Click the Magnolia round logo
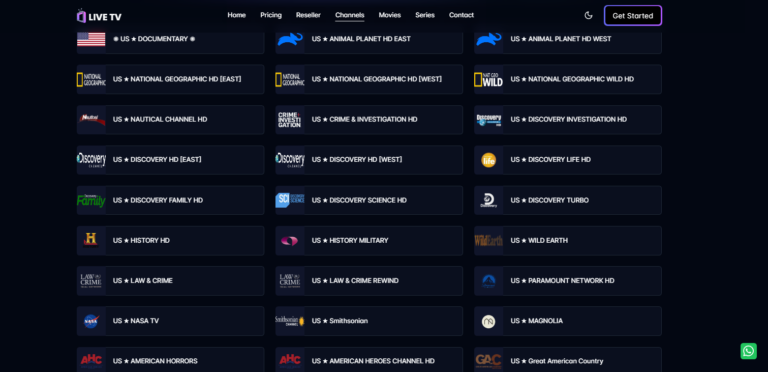Viewport: 768px width, 372px height. pos(488,322)
